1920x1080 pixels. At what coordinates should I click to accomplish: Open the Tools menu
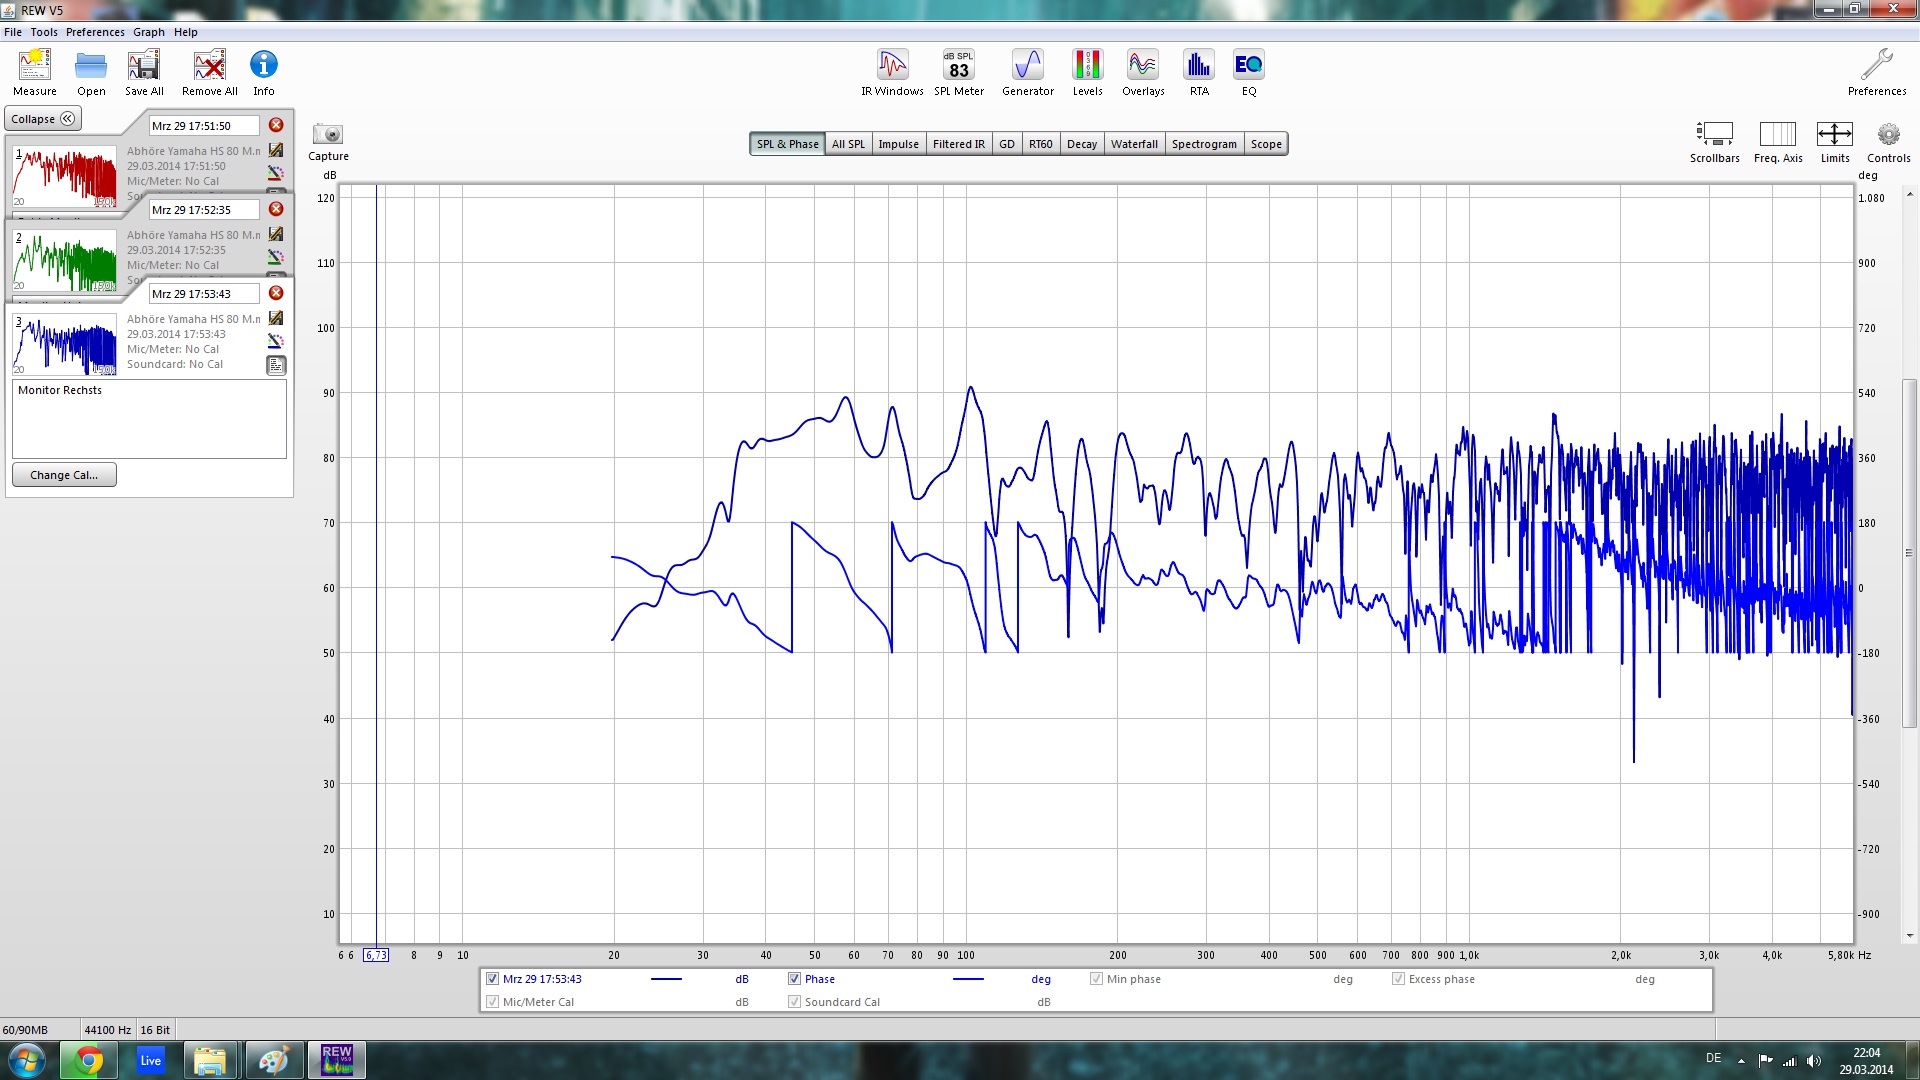click(x=44, y=32)
